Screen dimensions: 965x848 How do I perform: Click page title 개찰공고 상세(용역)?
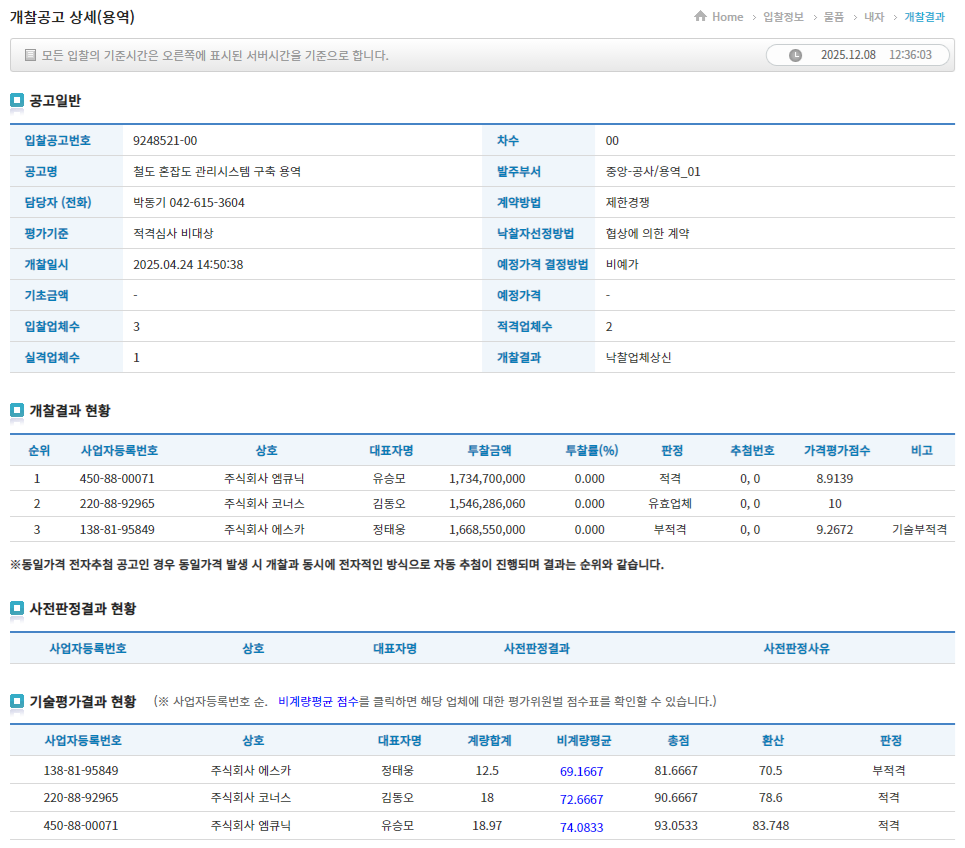pyautogui.click(x=72, y=17)
